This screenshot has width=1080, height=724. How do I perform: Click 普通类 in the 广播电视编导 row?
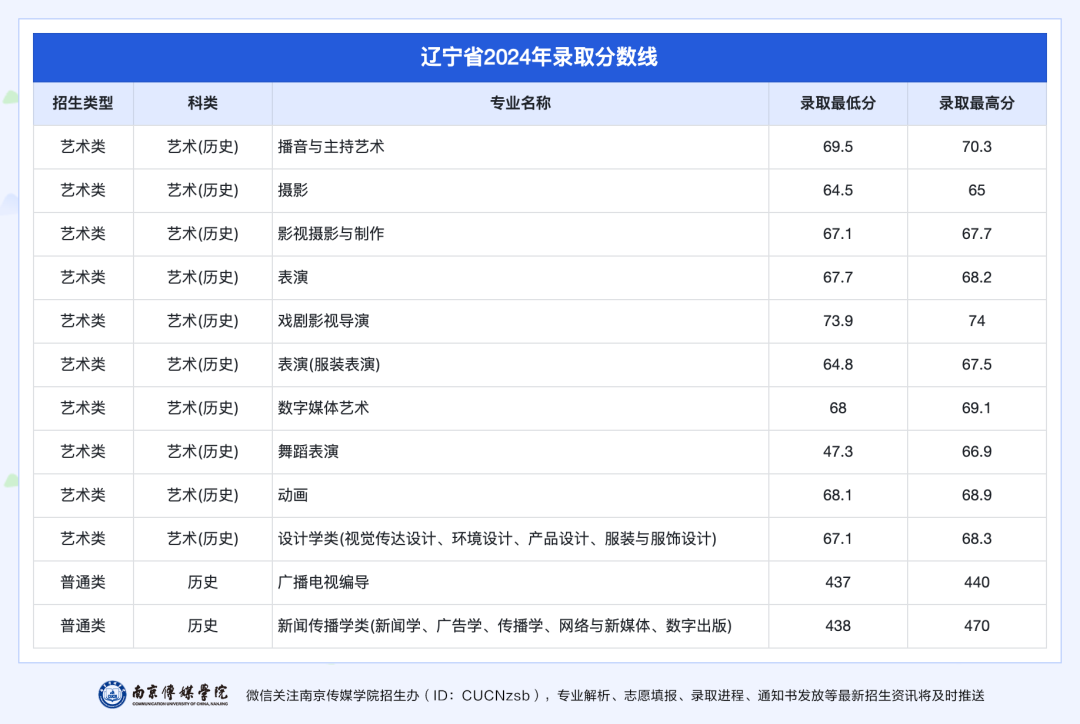coord(83,582)
